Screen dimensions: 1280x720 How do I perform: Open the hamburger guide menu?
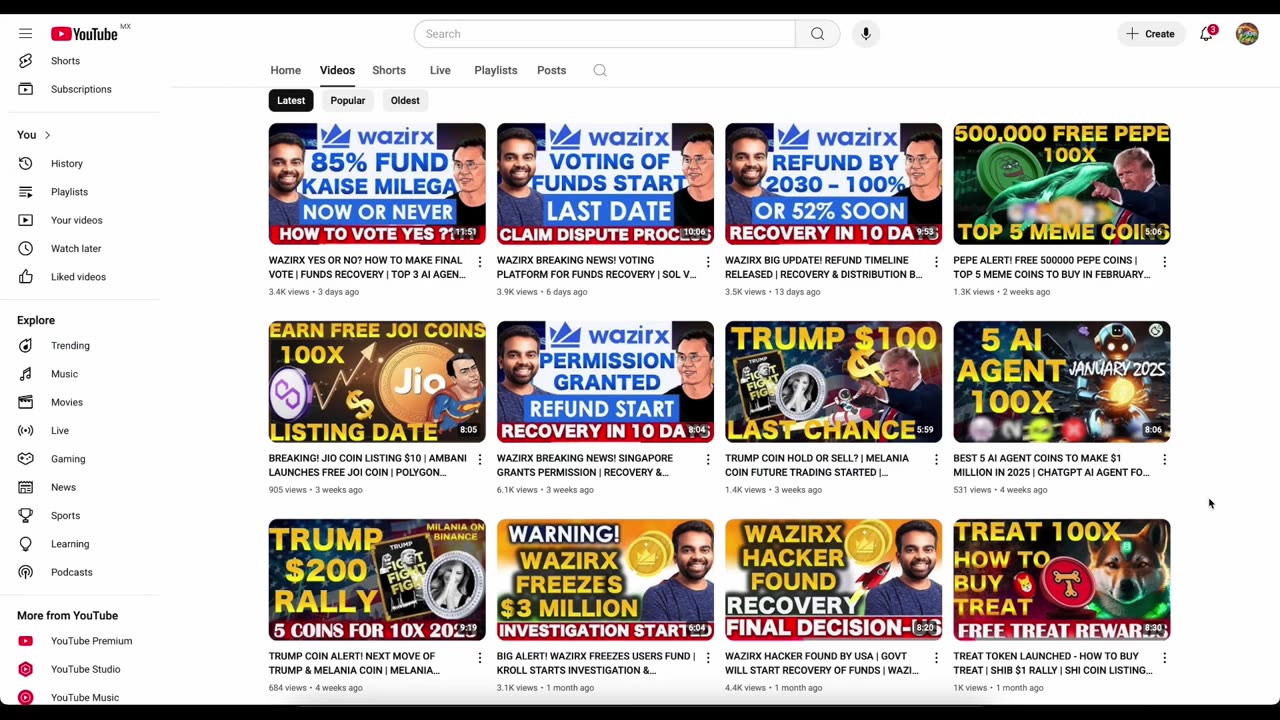[25, 34]
